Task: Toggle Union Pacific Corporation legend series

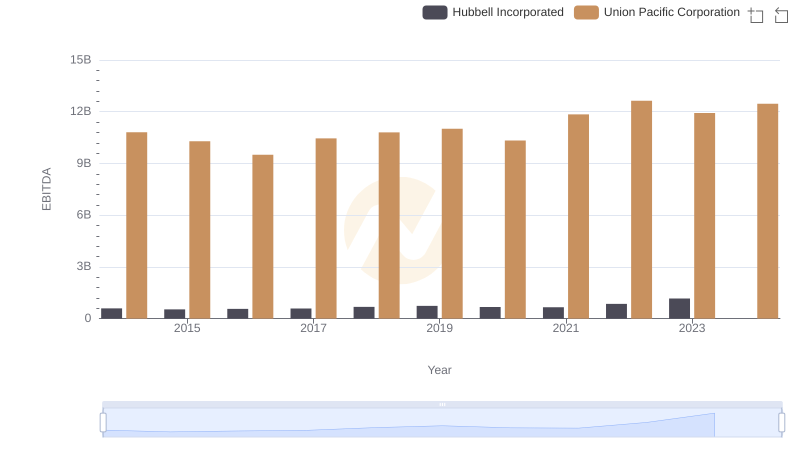Action: pyautogui.click(x=657, y=12)
